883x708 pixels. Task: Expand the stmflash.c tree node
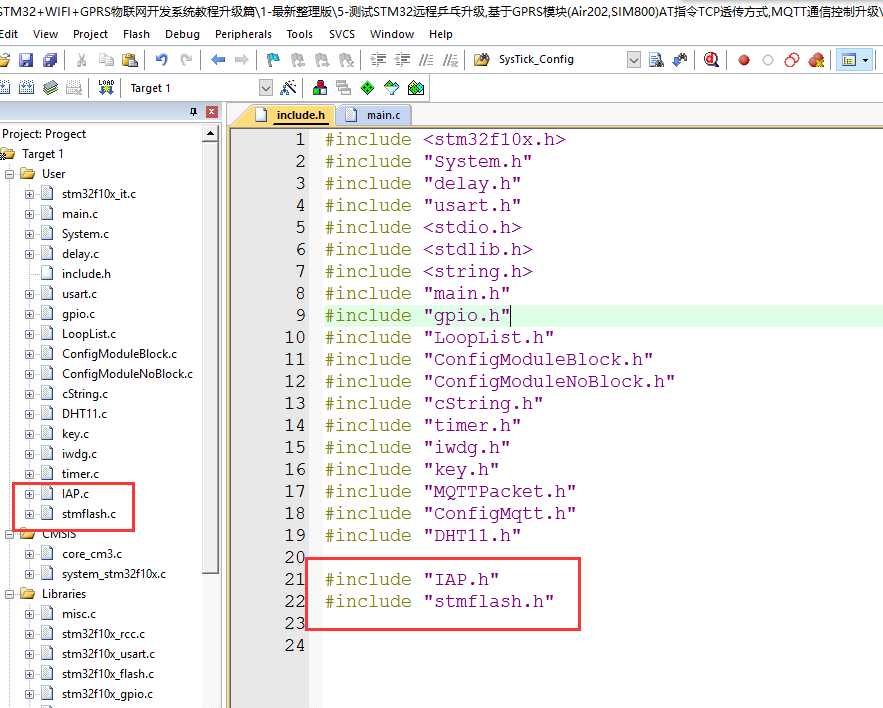pos(29,514)
